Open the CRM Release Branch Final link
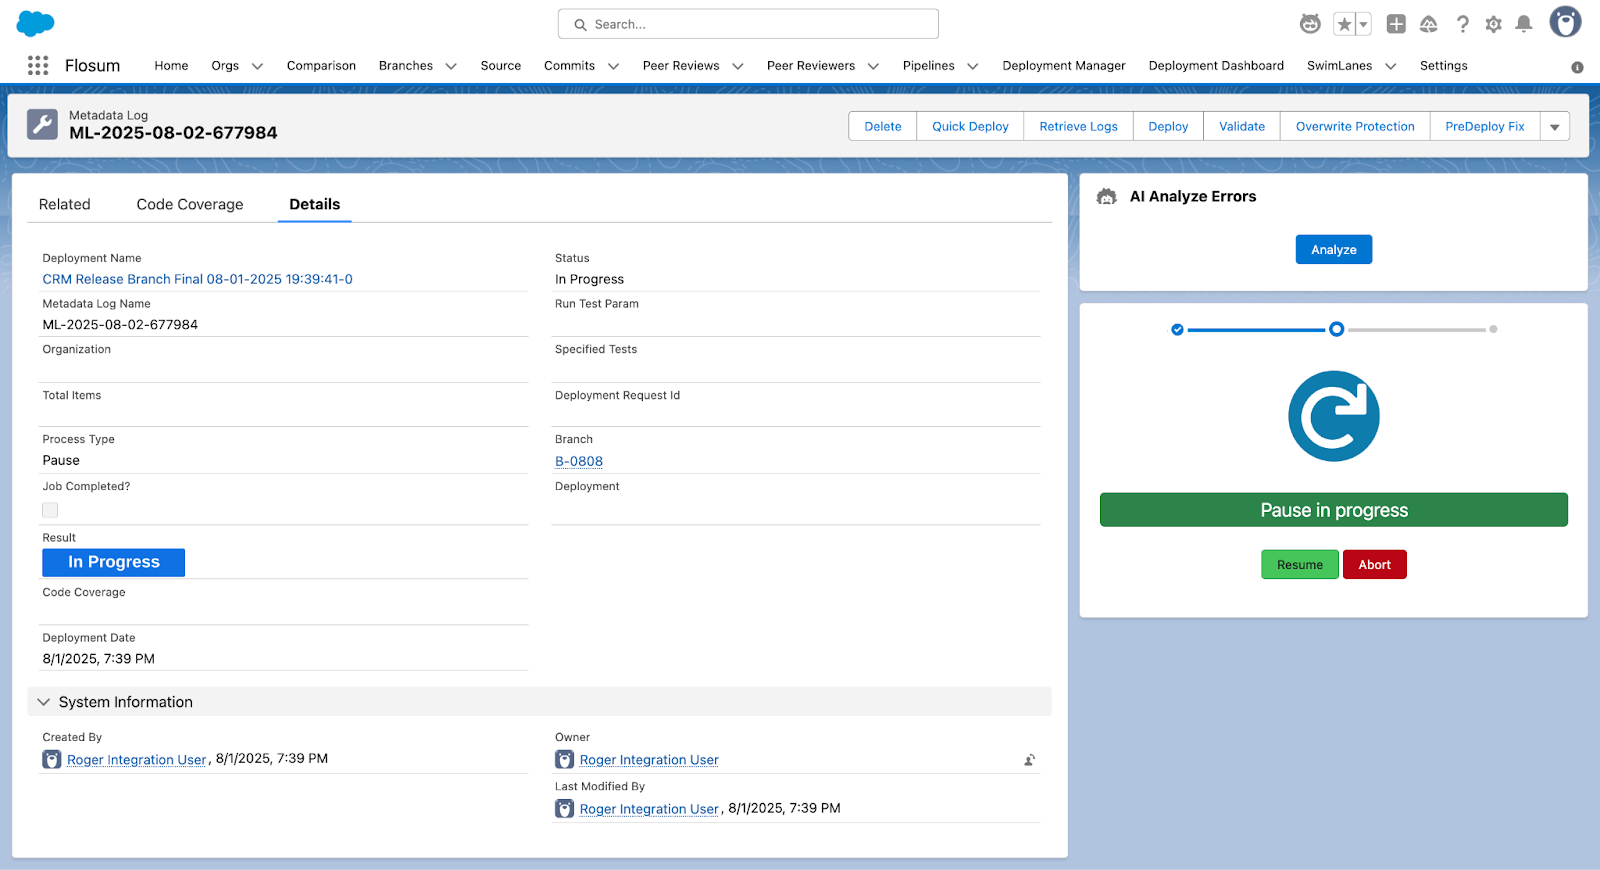1600x870 pixels. coord(198,280)
